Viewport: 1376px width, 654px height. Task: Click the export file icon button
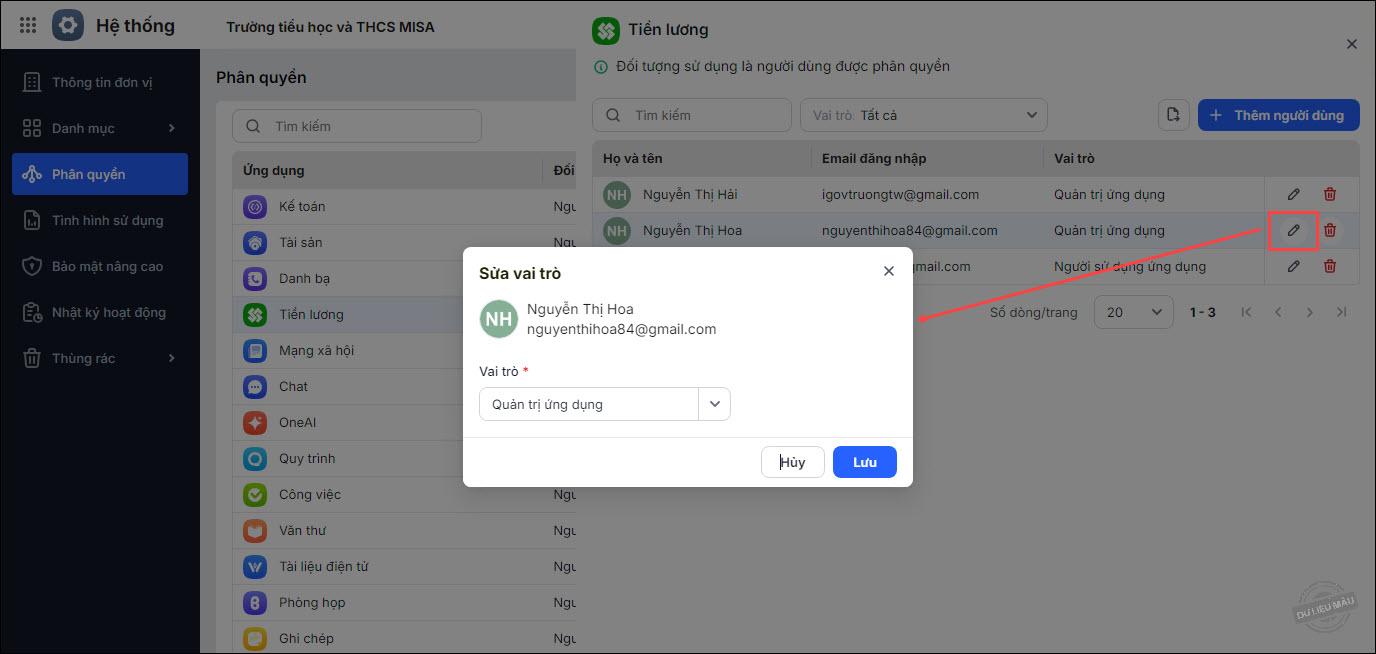[1174, 115]
